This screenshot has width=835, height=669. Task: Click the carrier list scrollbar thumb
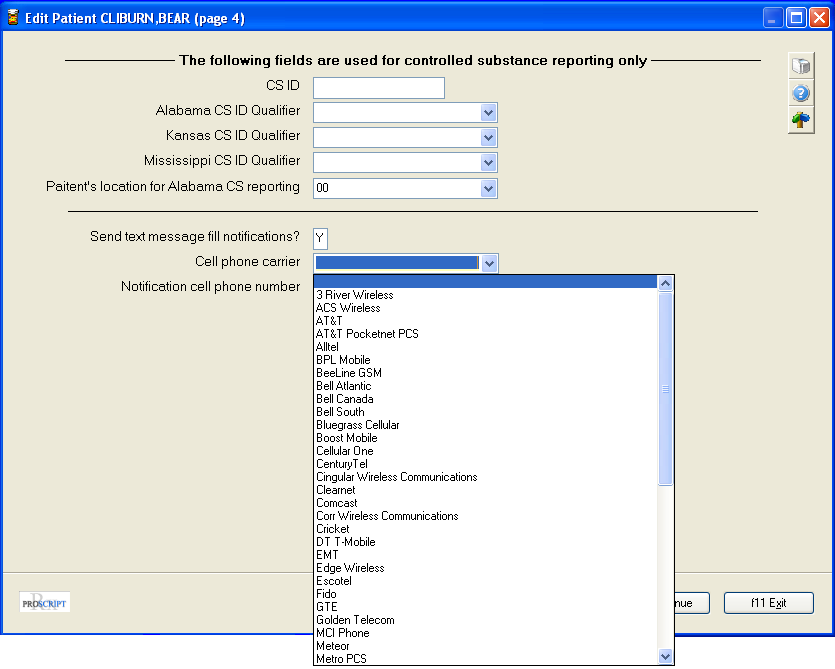click(665, 389)
